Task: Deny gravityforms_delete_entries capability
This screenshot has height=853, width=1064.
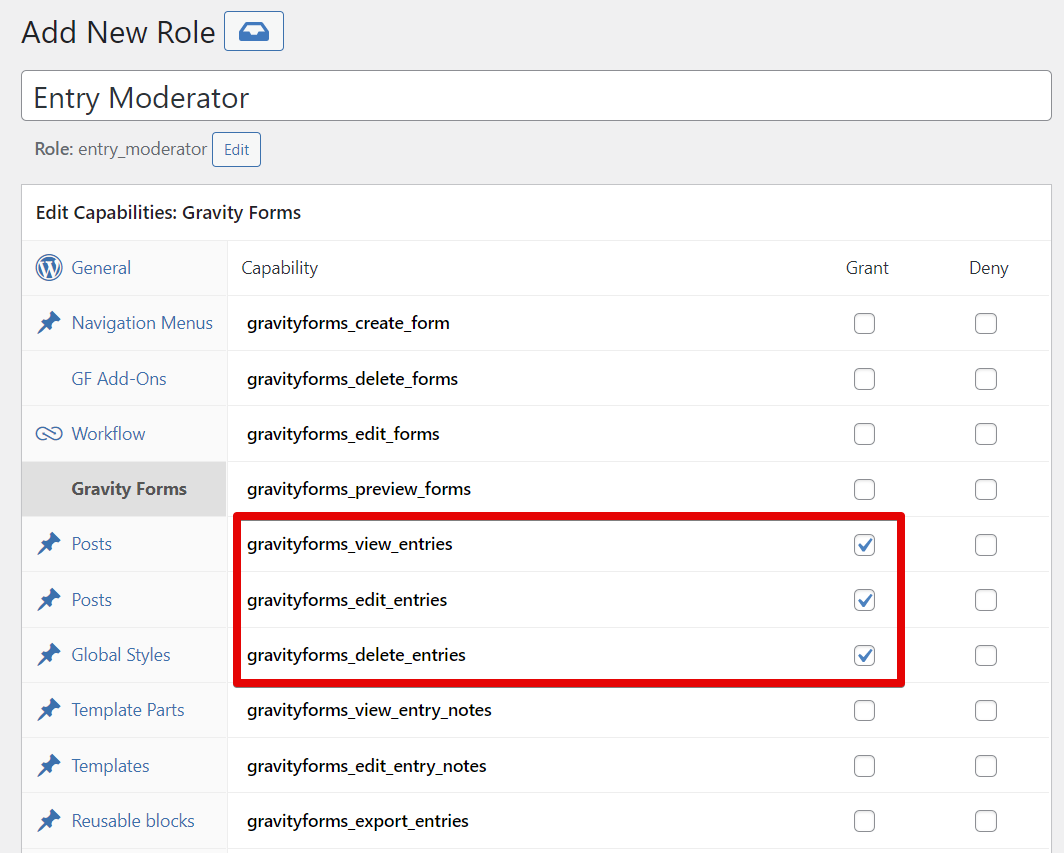Action: tap(986, 656)
